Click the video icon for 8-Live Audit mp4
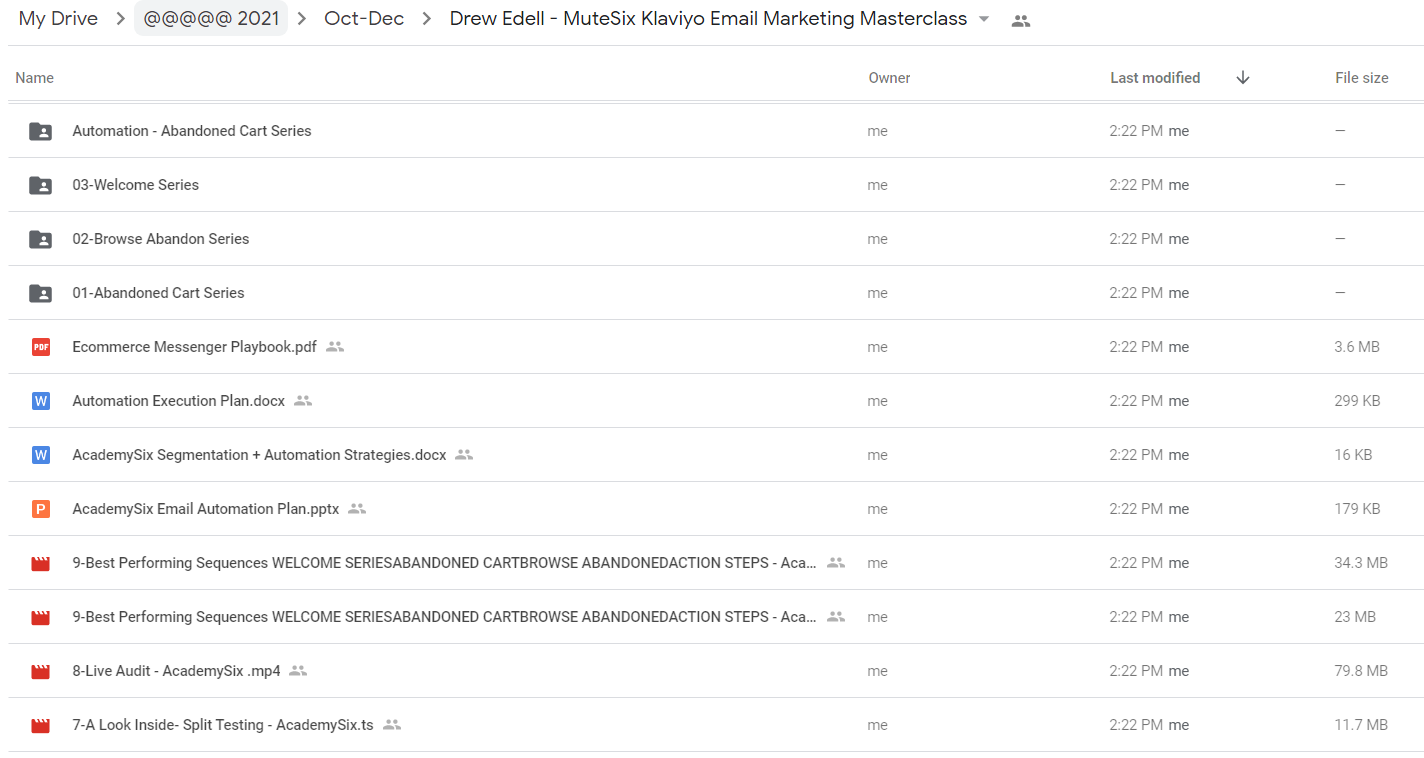Viewport: 1424px width, 758px height. pyautogui.click(x=40, y=671)
